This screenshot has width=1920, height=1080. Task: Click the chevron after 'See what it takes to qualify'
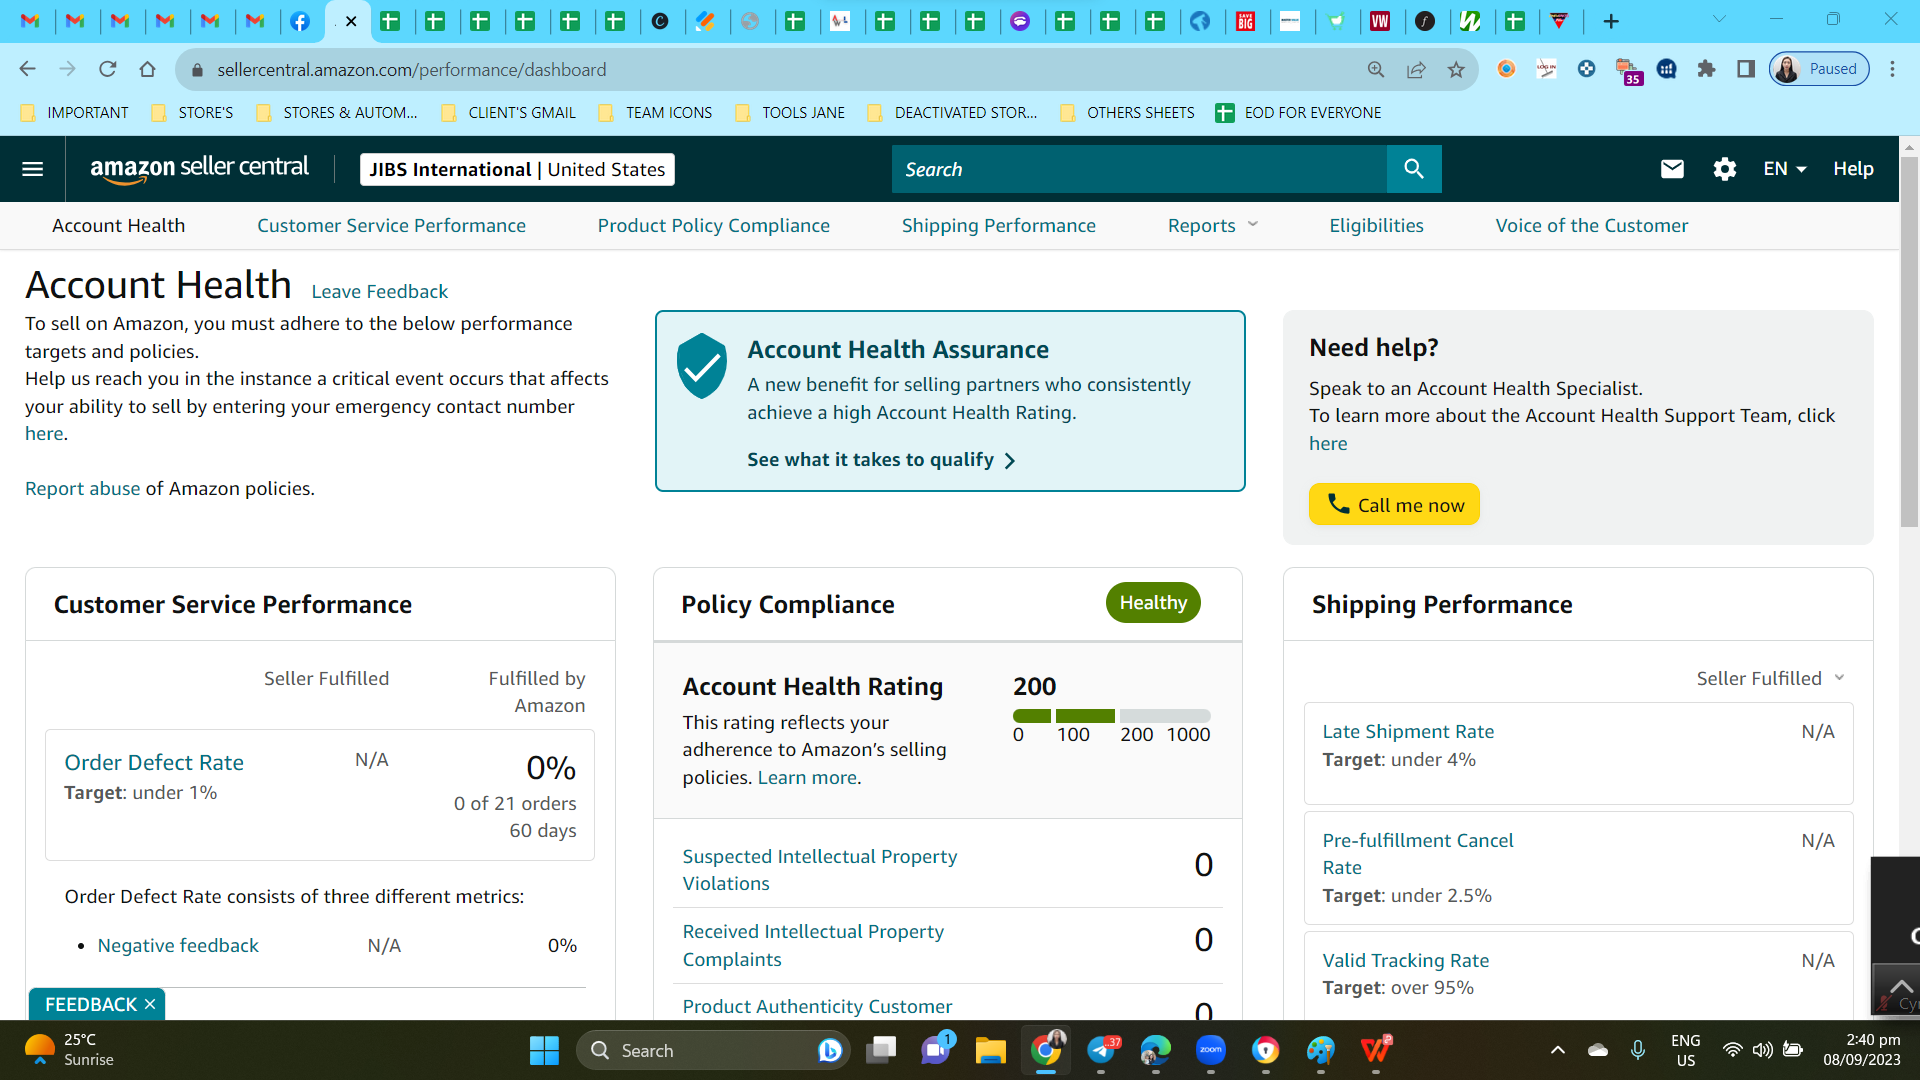(1010, 460)
